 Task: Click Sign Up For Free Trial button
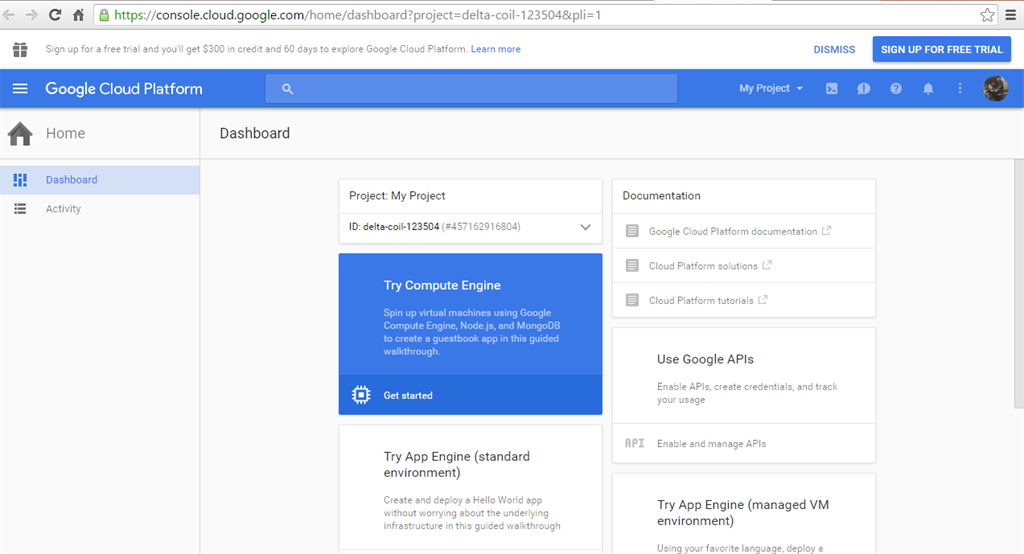[941, 49]
